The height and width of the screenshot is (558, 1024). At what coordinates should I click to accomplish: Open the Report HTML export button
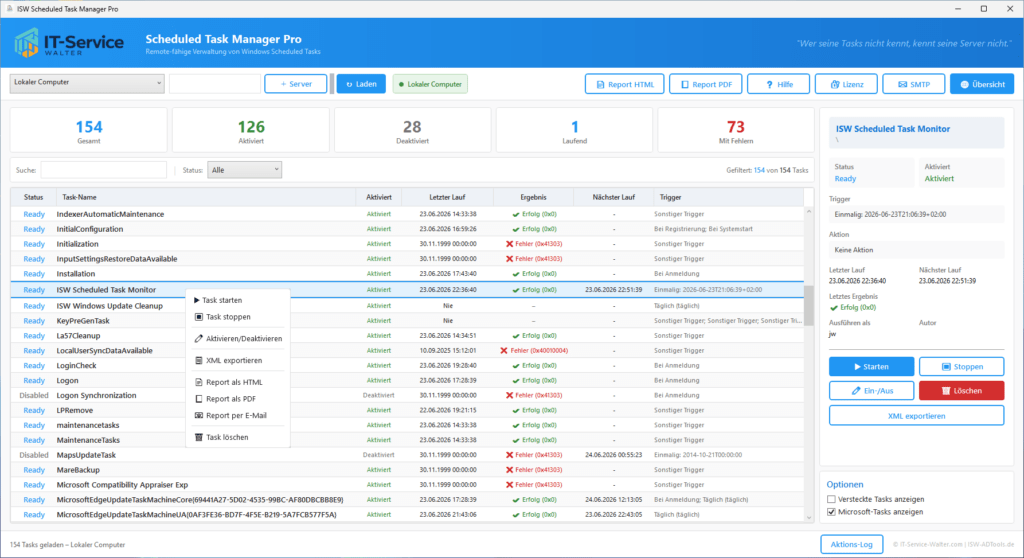coord(624,84)
